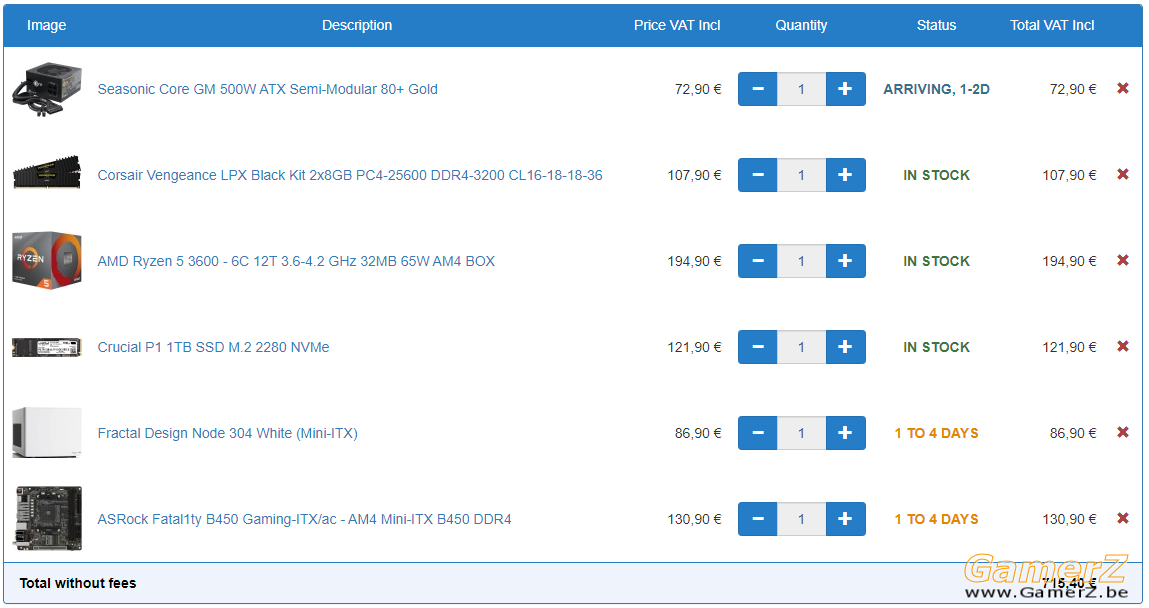Click 'Total without fees' label
Screen dimensions: 1149x608
(x=78, y=583)
